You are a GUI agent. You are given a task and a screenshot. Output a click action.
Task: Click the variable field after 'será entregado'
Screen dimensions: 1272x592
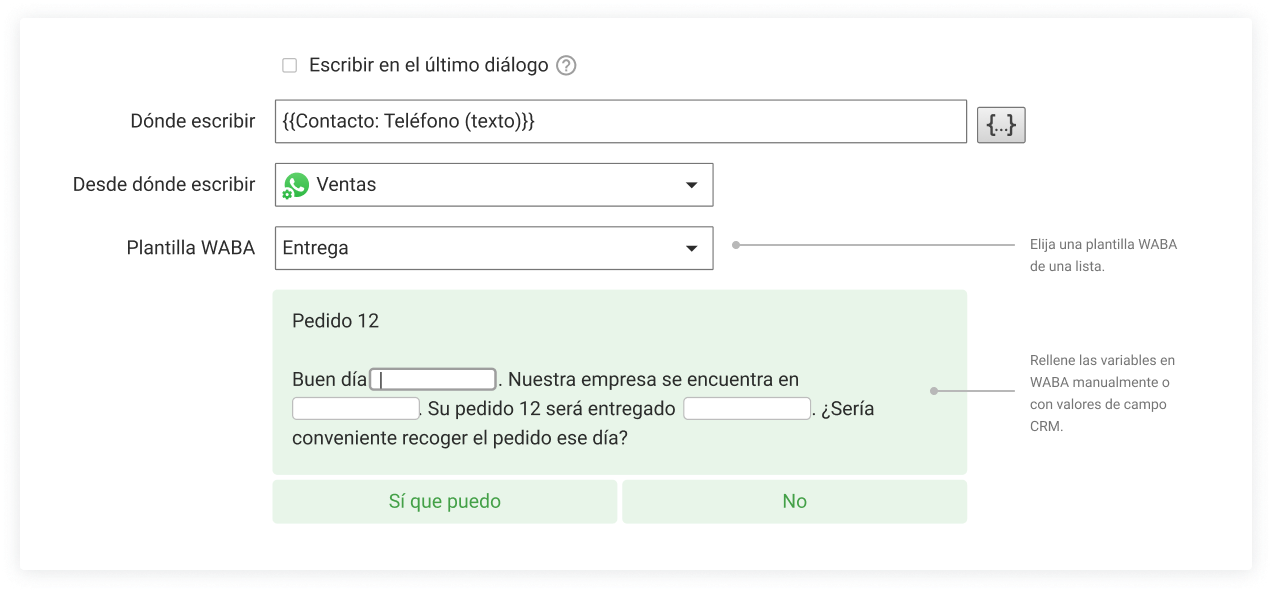(x=746, y=409)
